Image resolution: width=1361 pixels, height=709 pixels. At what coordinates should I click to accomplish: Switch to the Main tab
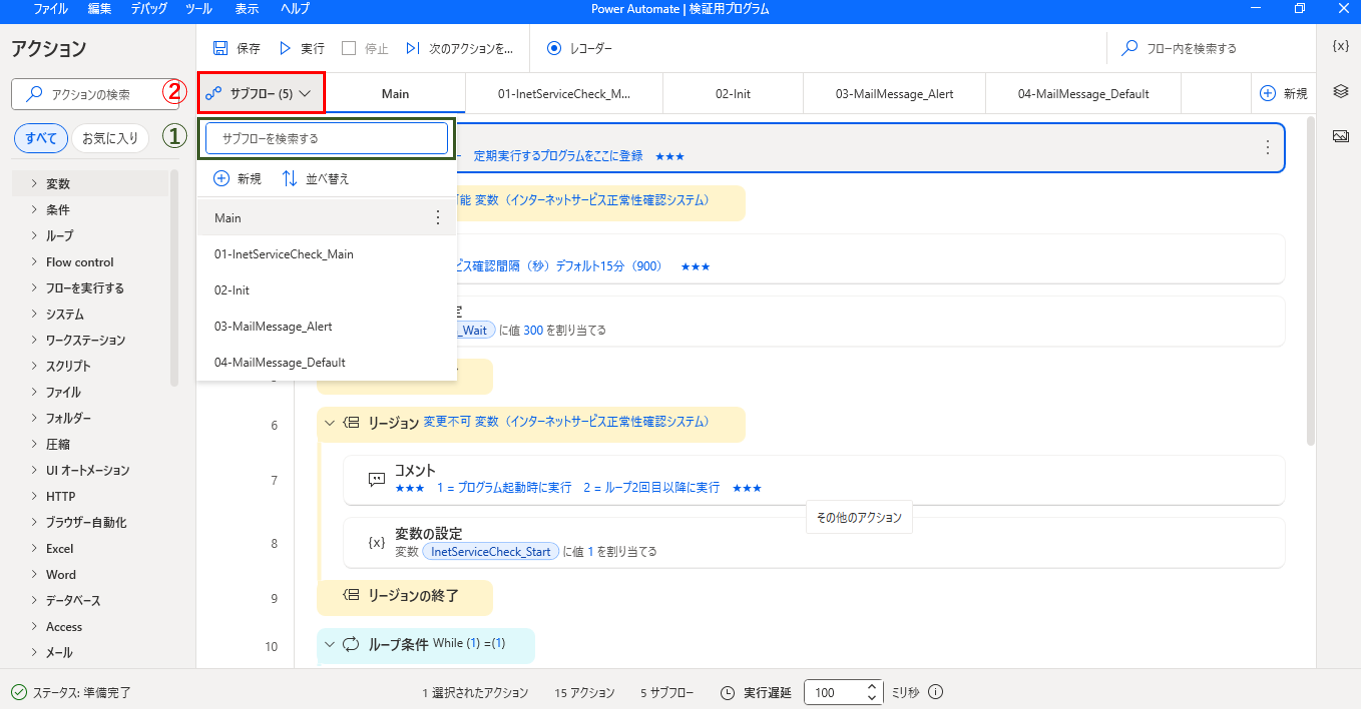pyautogui.click(x=396, y=93)
